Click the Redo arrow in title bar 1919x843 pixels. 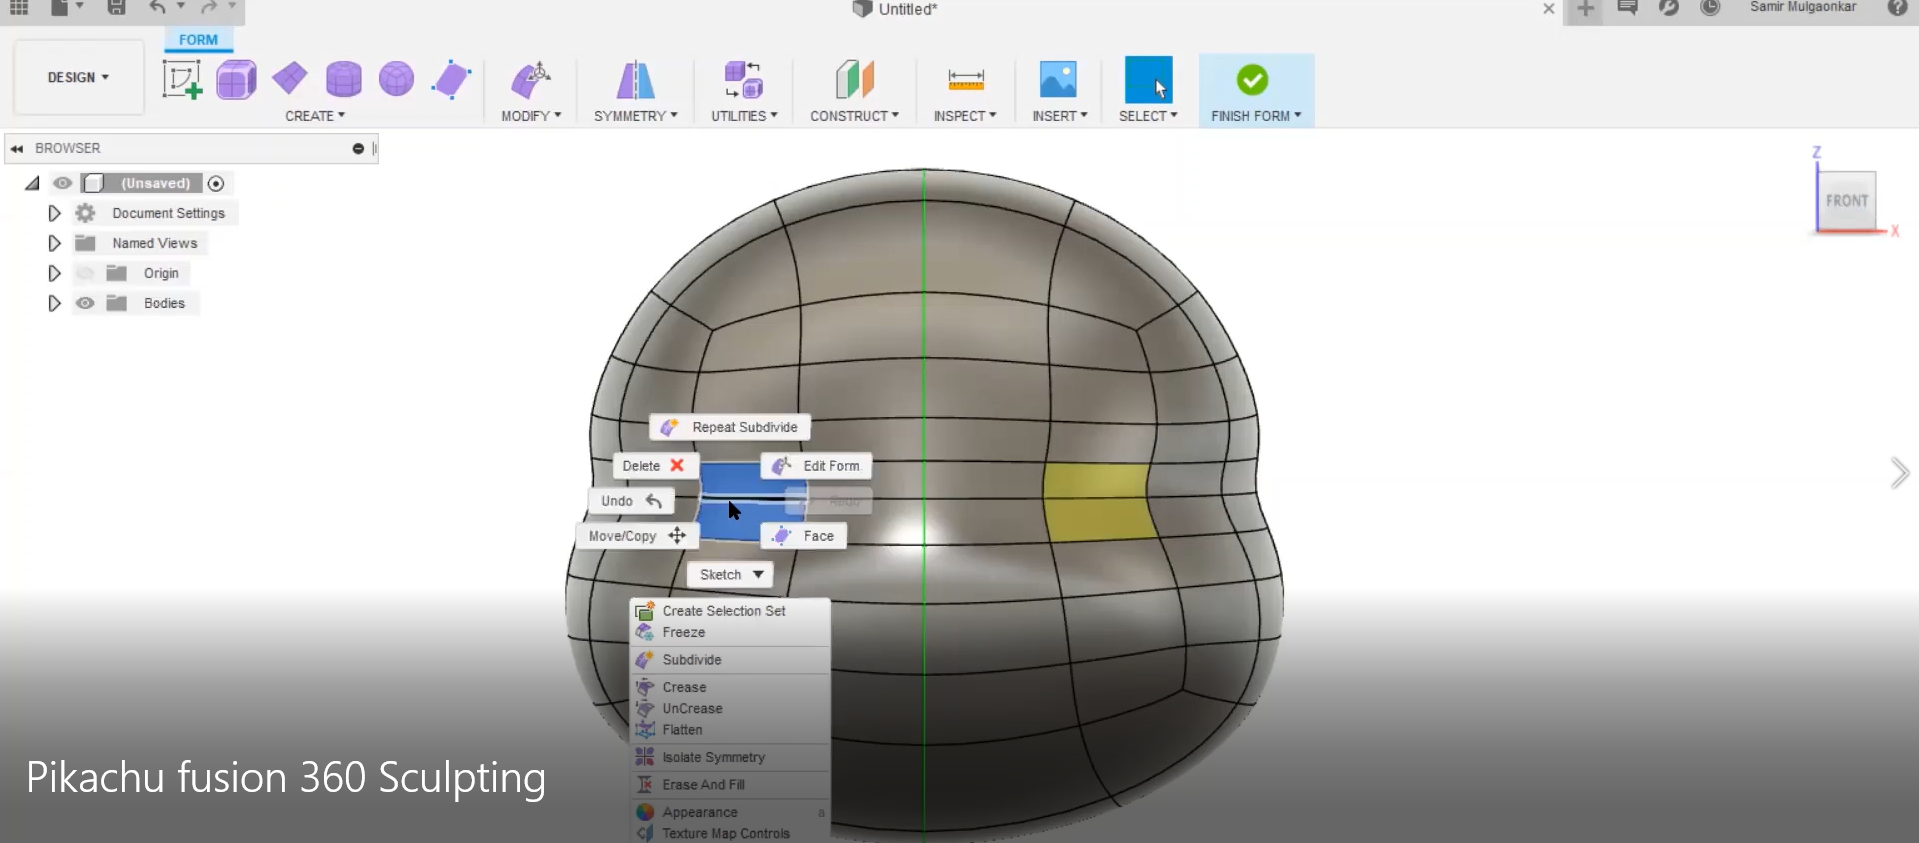coord(209,8)
